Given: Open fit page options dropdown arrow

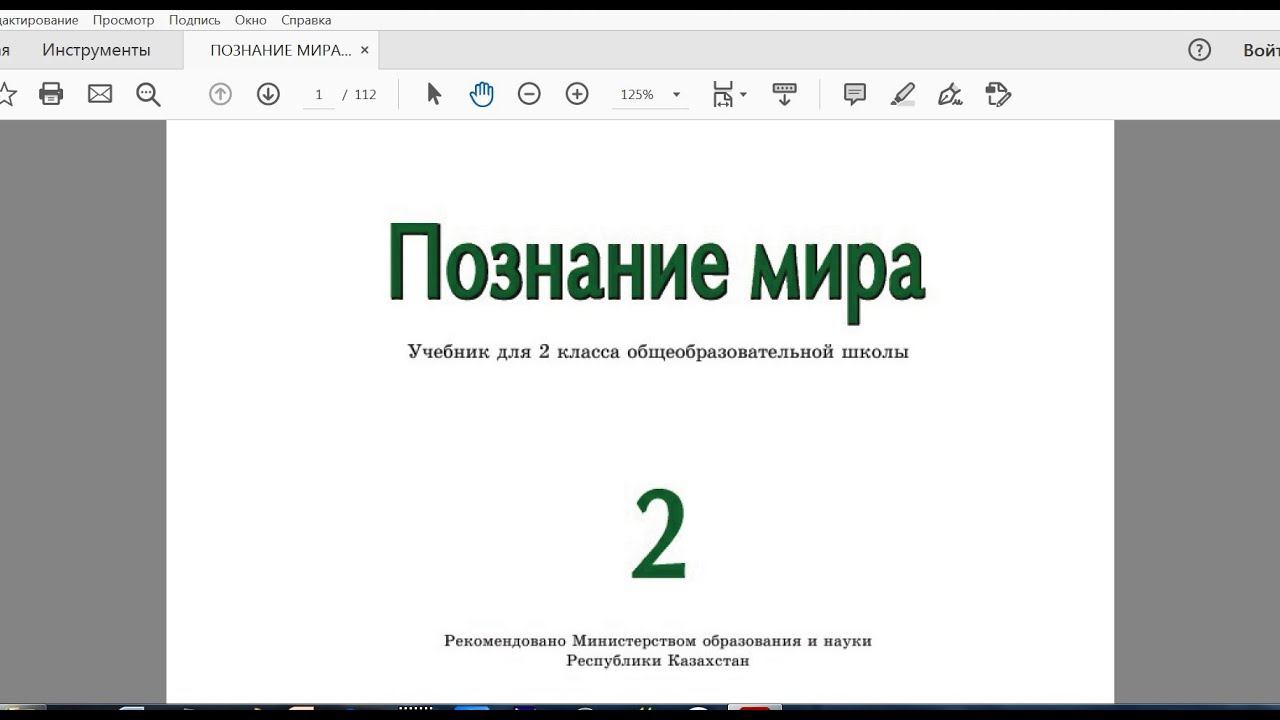Looking at the screenshot, I should click(x=743, y=95).
